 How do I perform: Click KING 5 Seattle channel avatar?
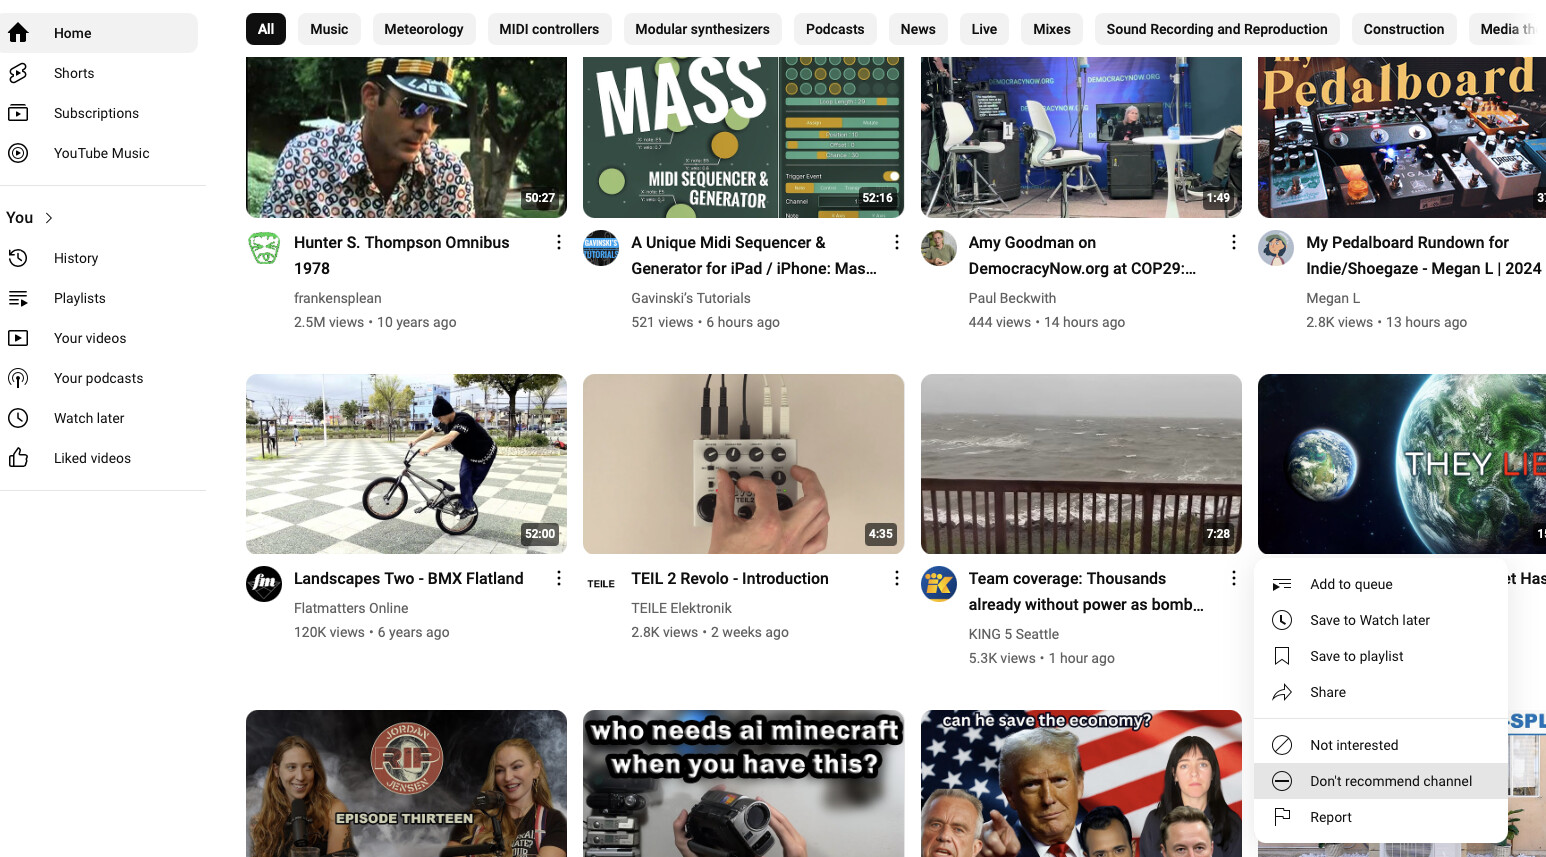point(938,584)
